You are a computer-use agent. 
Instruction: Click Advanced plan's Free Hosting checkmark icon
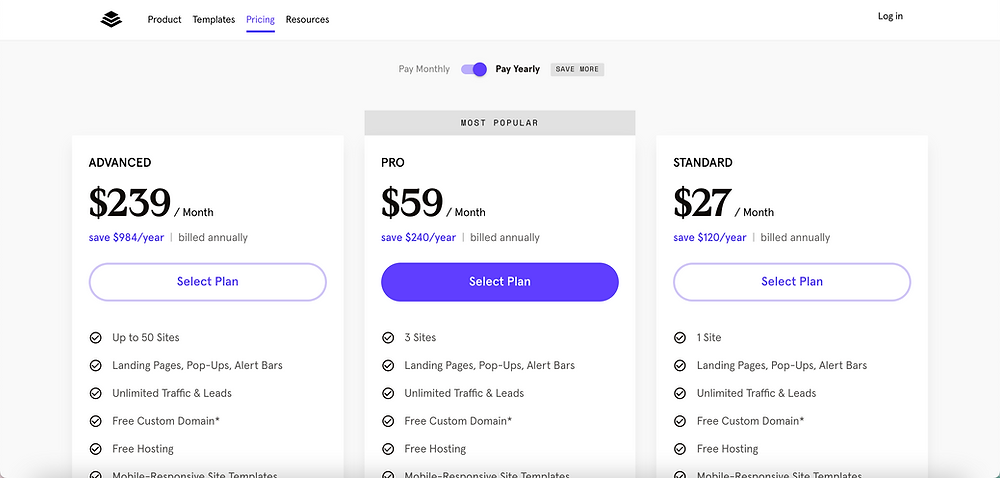tap(96, 449)
